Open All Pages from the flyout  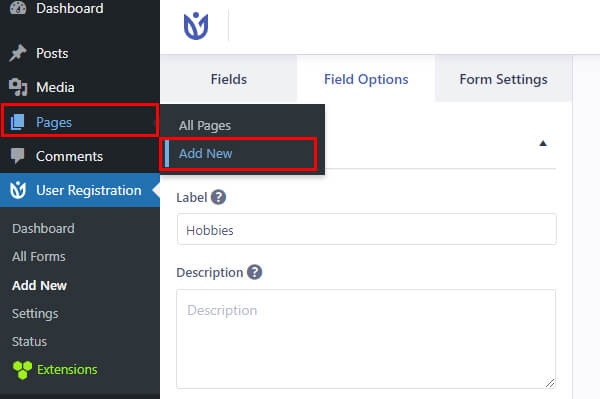pyautogui.click(x=205, y=125)
